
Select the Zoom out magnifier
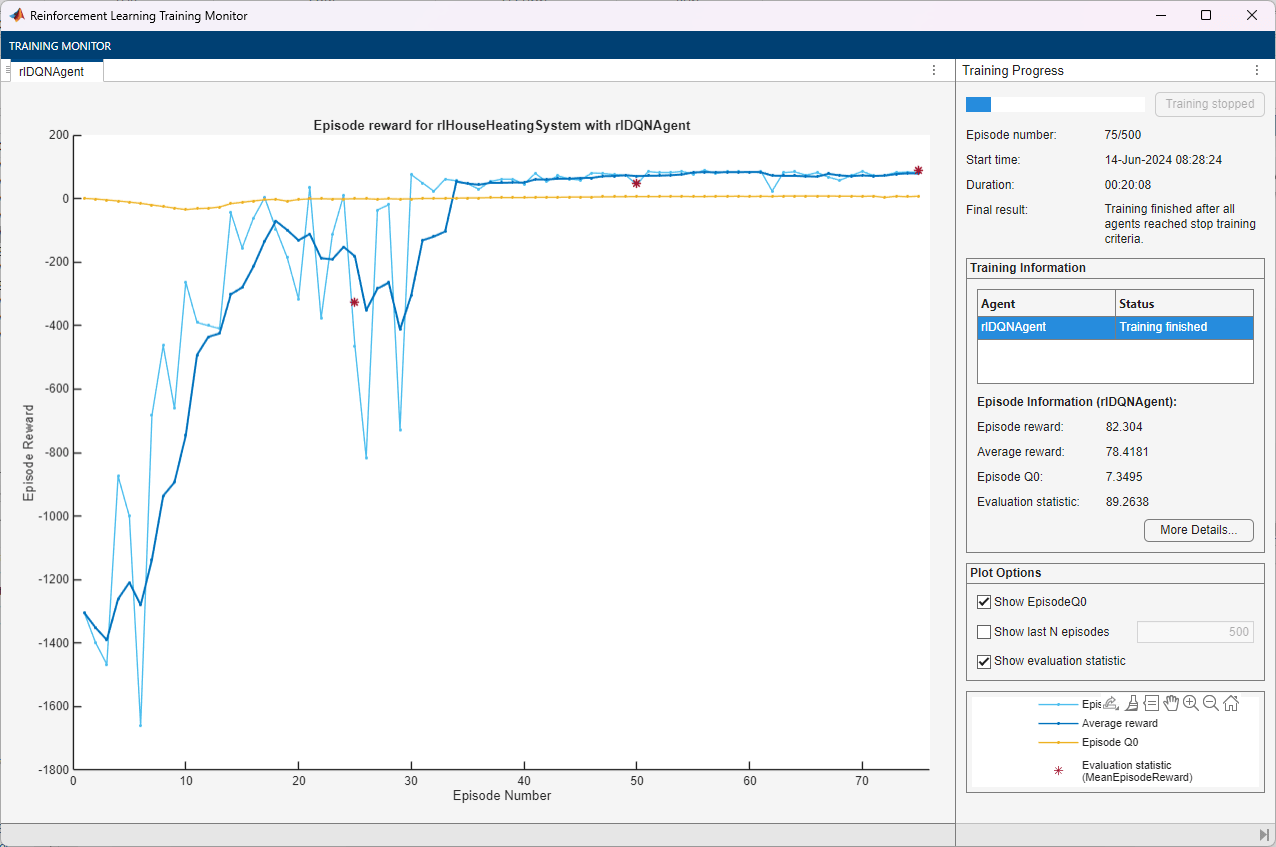(x=1210, y=703)
